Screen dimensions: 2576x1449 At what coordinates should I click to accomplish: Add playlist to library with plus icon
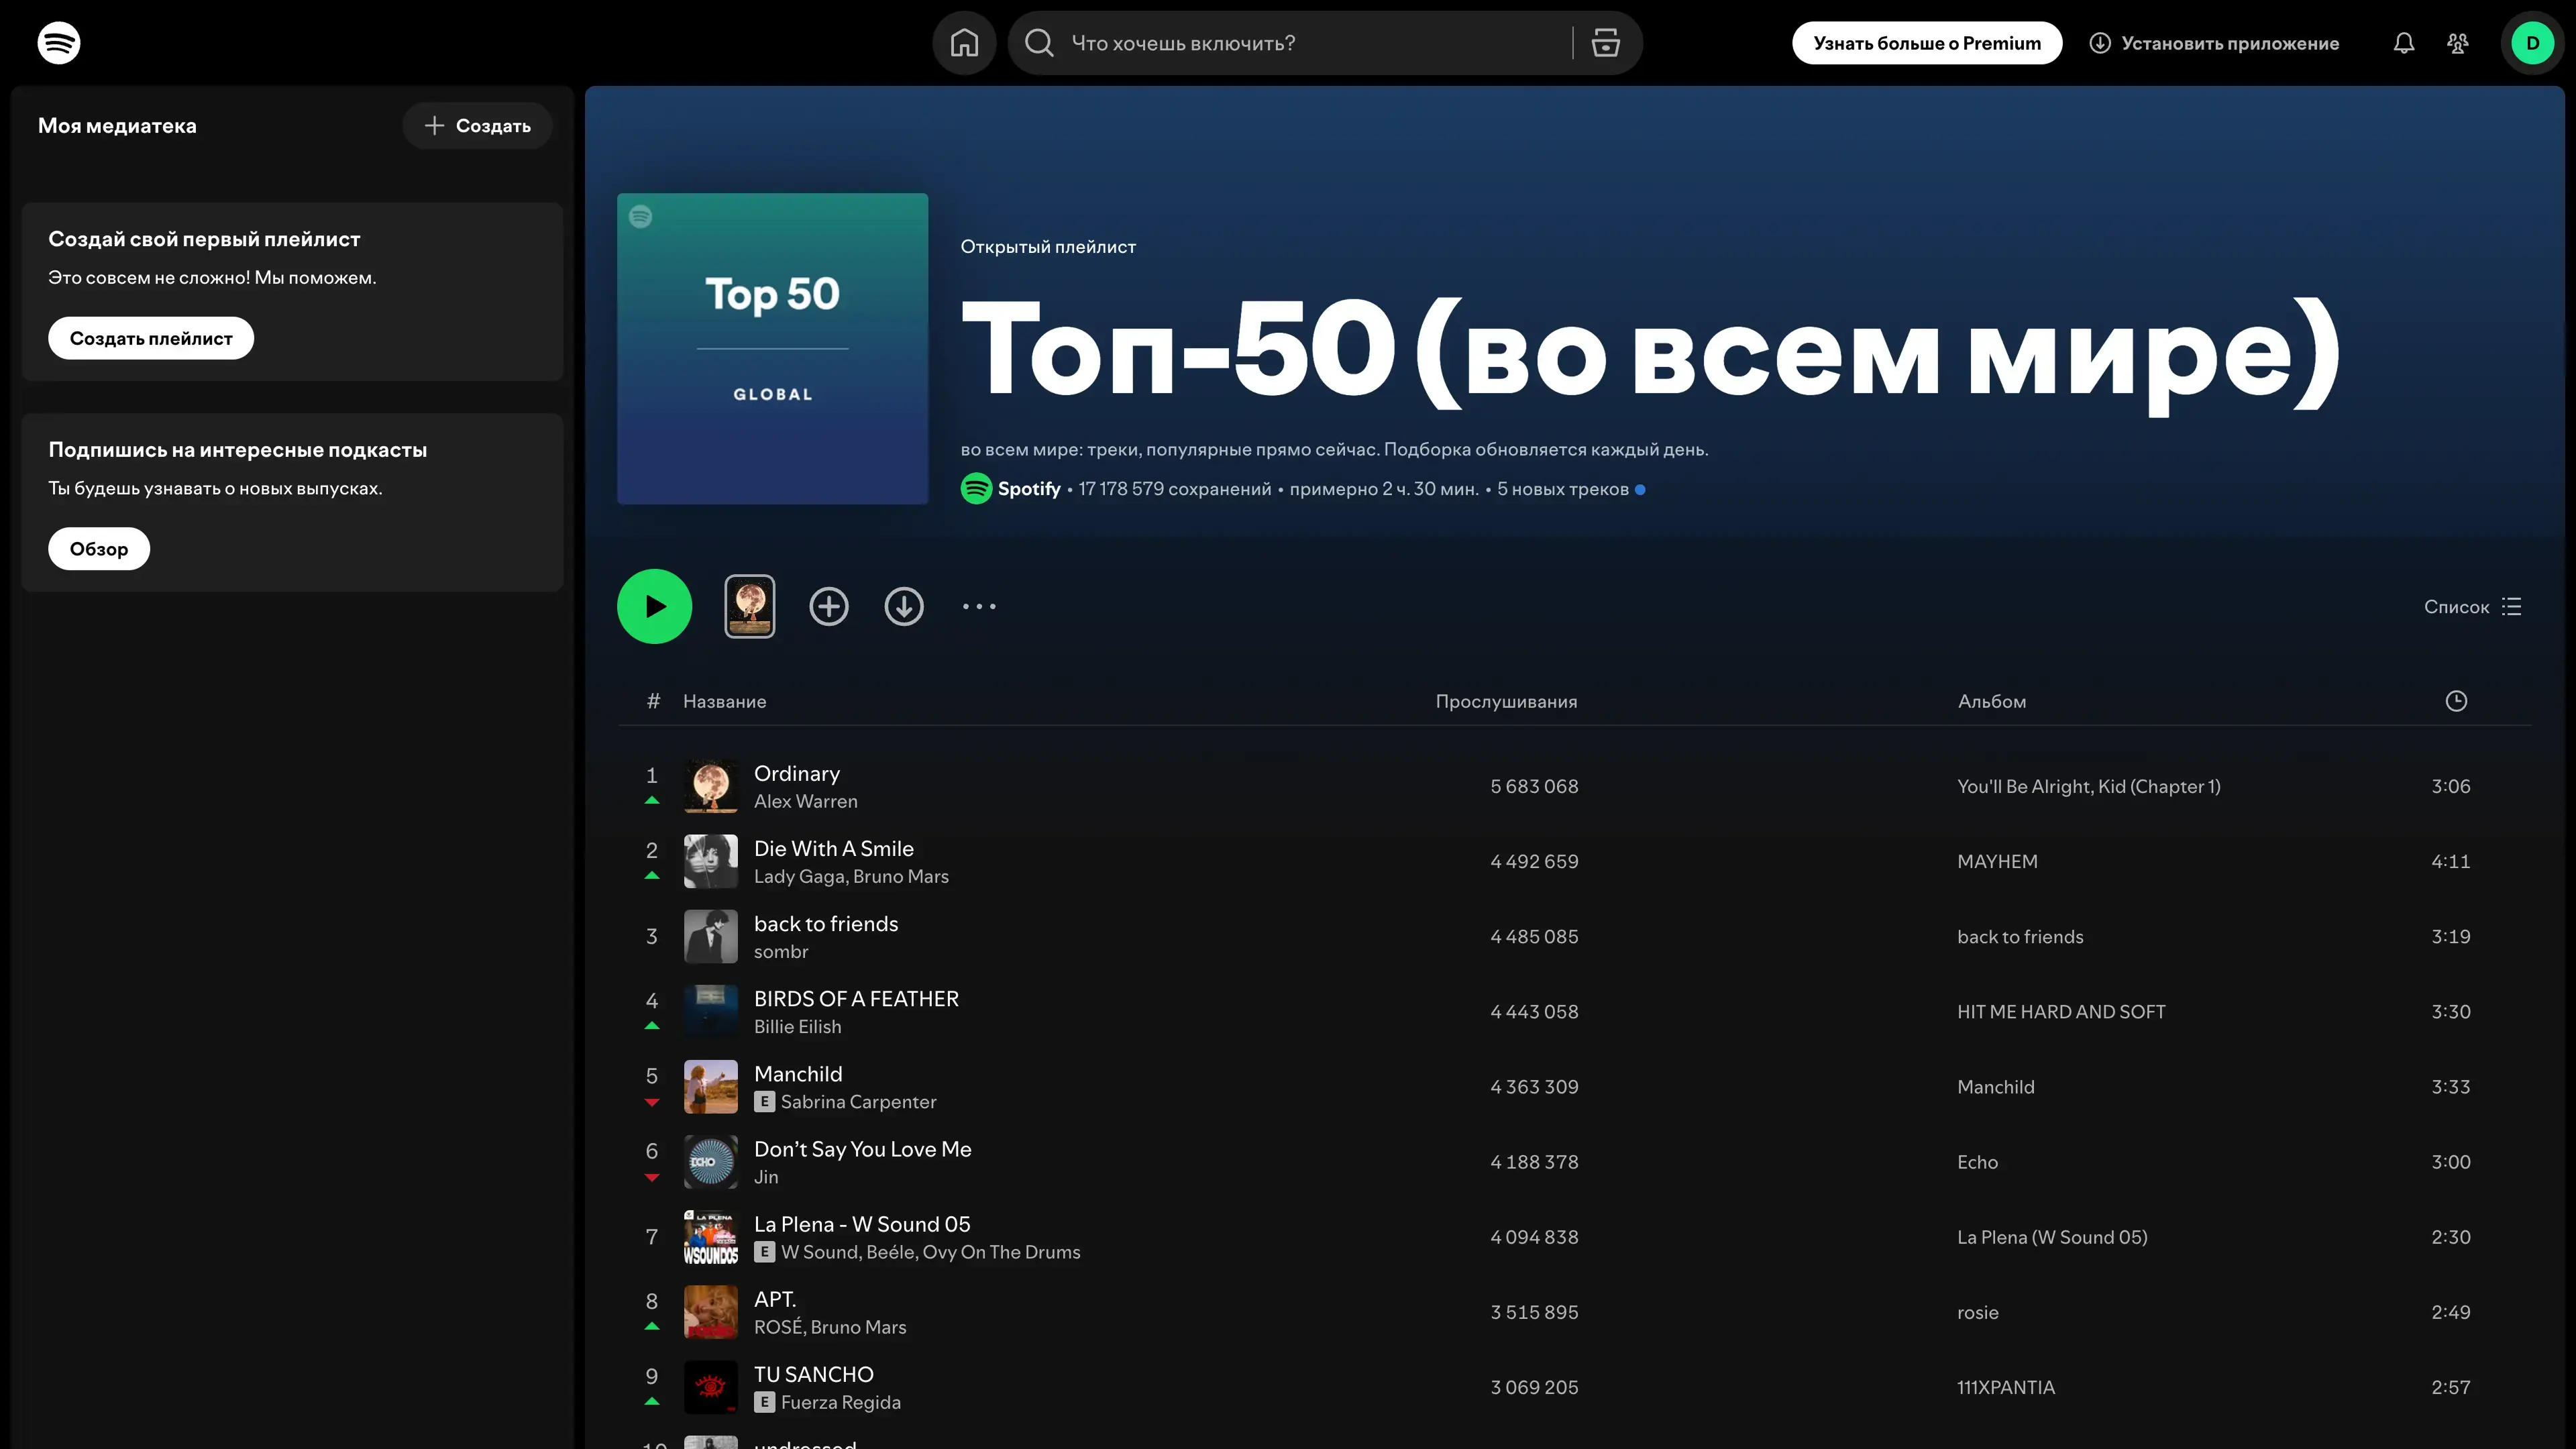tap(828, 606)
